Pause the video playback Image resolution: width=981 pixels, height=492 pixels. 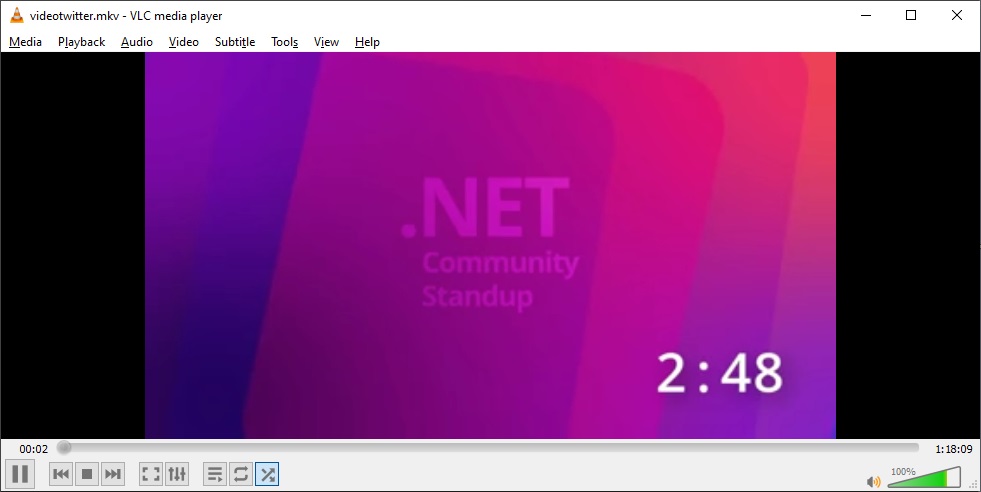19,474
